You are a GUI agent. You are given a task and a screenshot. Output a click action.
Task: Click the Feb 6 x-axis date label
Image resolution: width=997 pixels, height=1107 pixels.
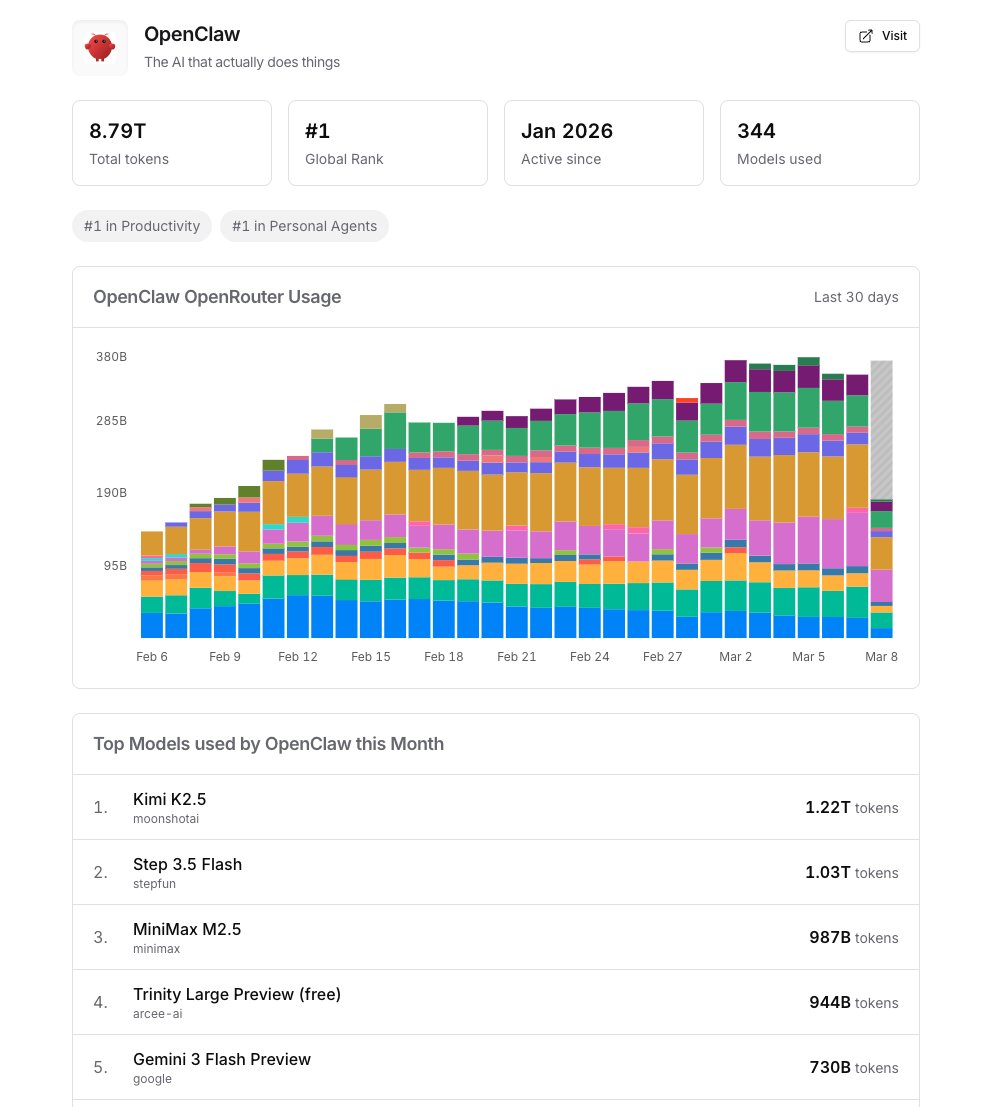(x=152, y=657)
